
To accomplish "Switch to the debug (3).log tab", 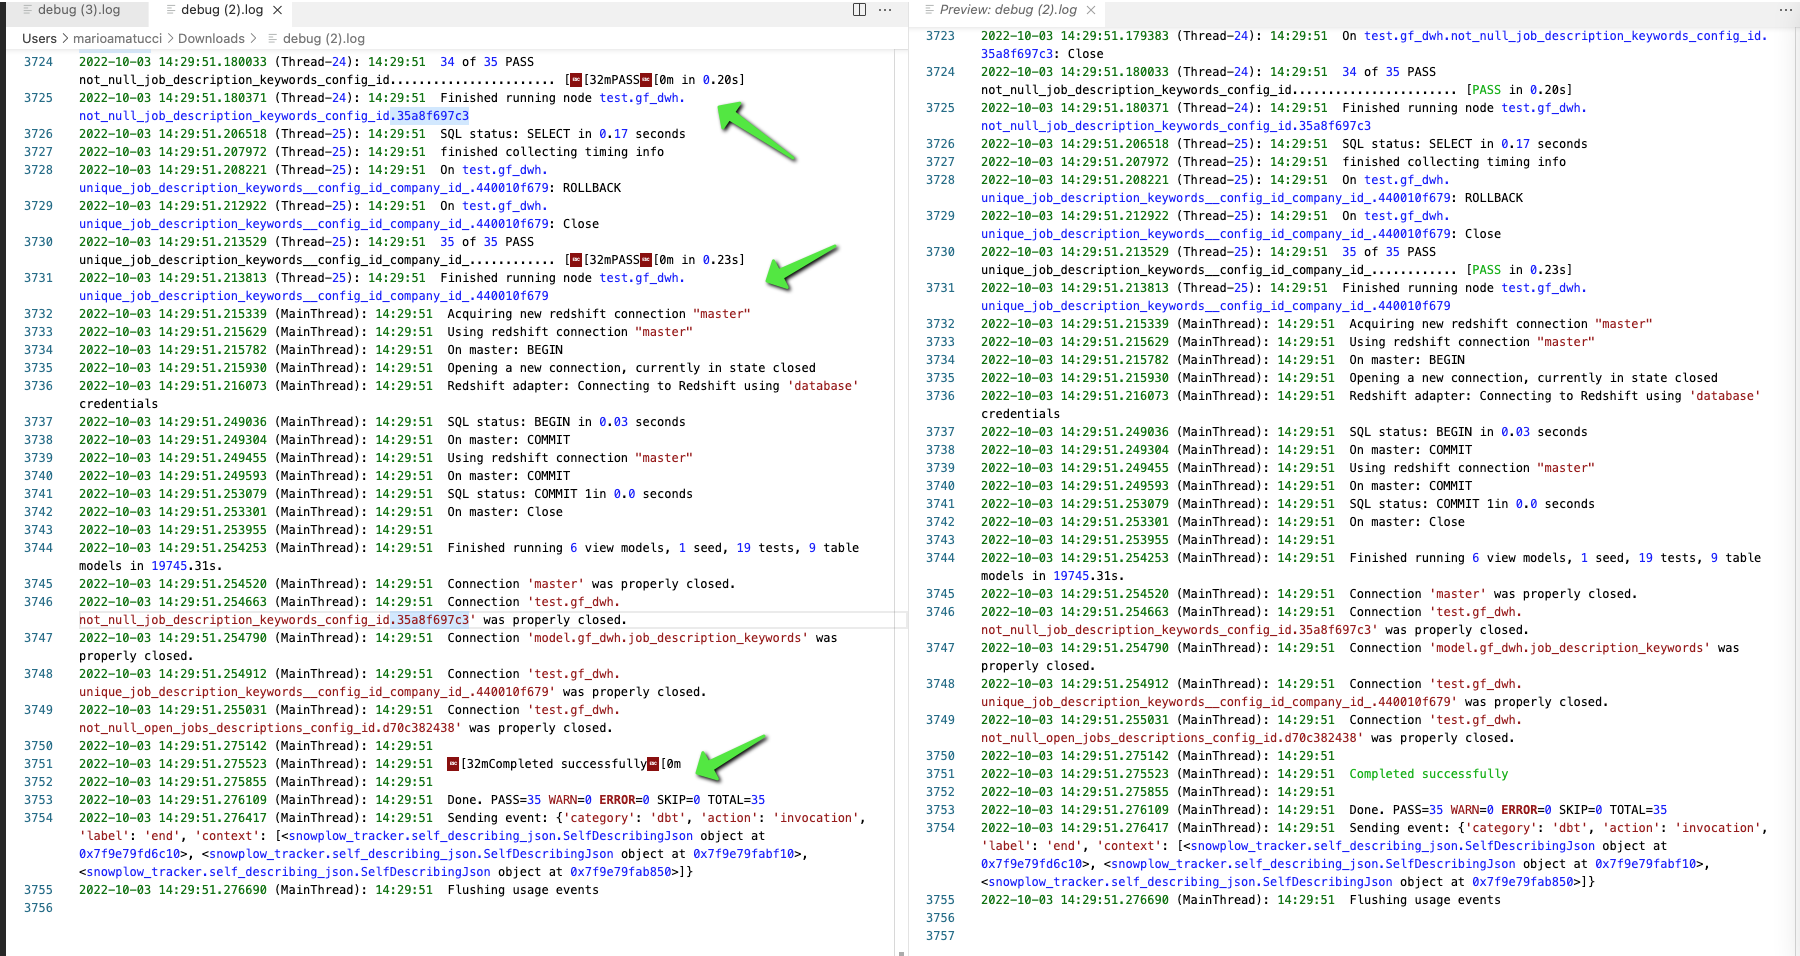I will 78,10.
